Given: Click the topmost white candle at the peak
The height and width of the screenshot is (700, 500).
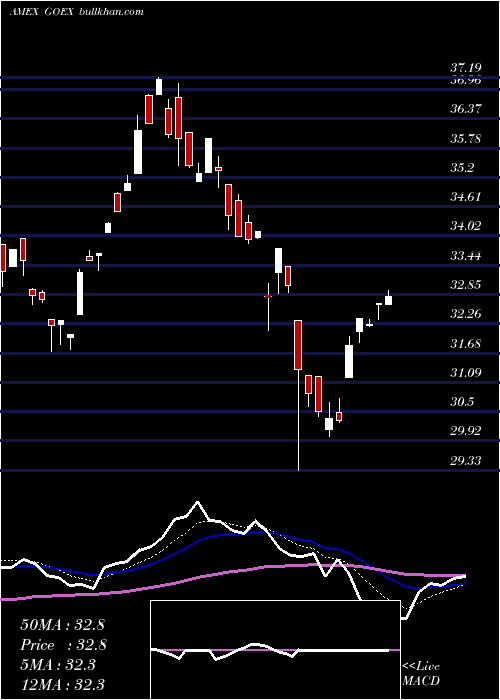Looking at the screenshot, I should pos(158,87).
